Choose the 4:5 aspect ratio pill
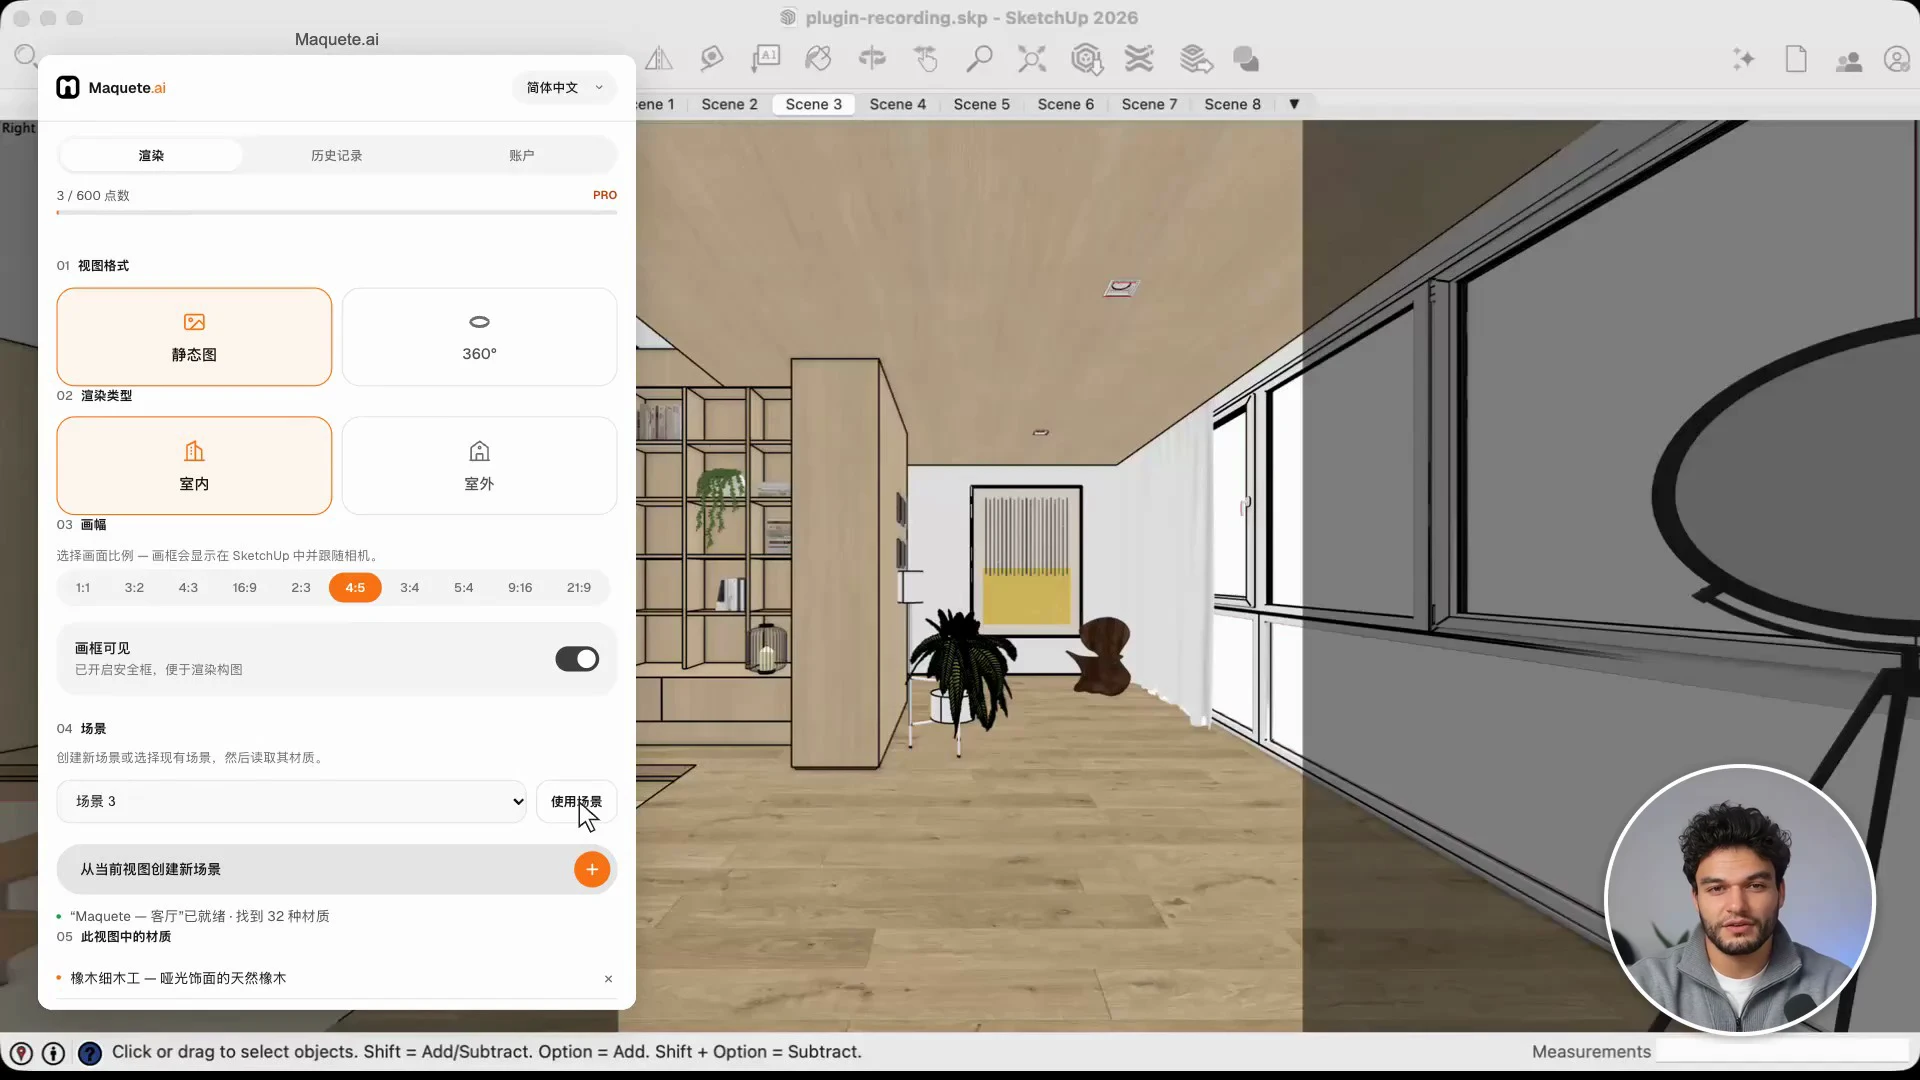1920x1080 pixels. coord(355,588)
